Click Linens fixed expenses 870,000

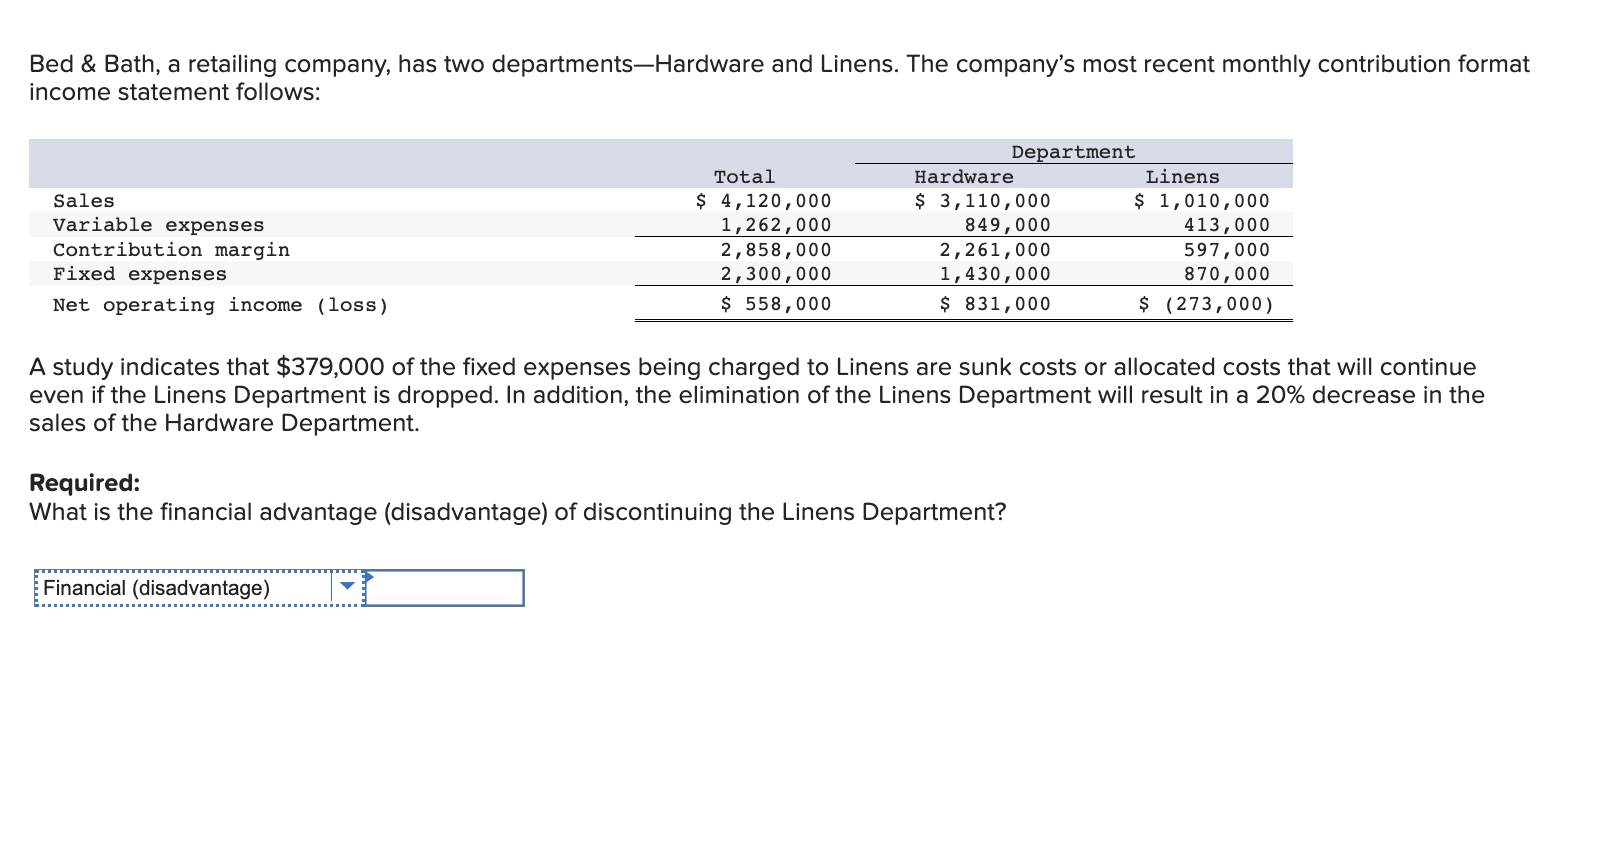tap(1227, 274)
